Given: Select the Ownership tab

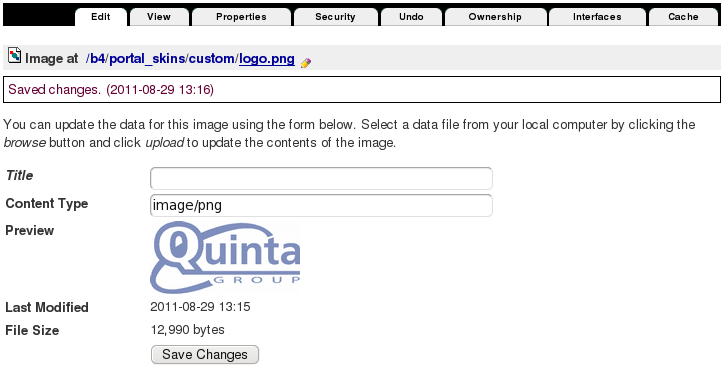Looking at the screenshot, I should [495, 17].
